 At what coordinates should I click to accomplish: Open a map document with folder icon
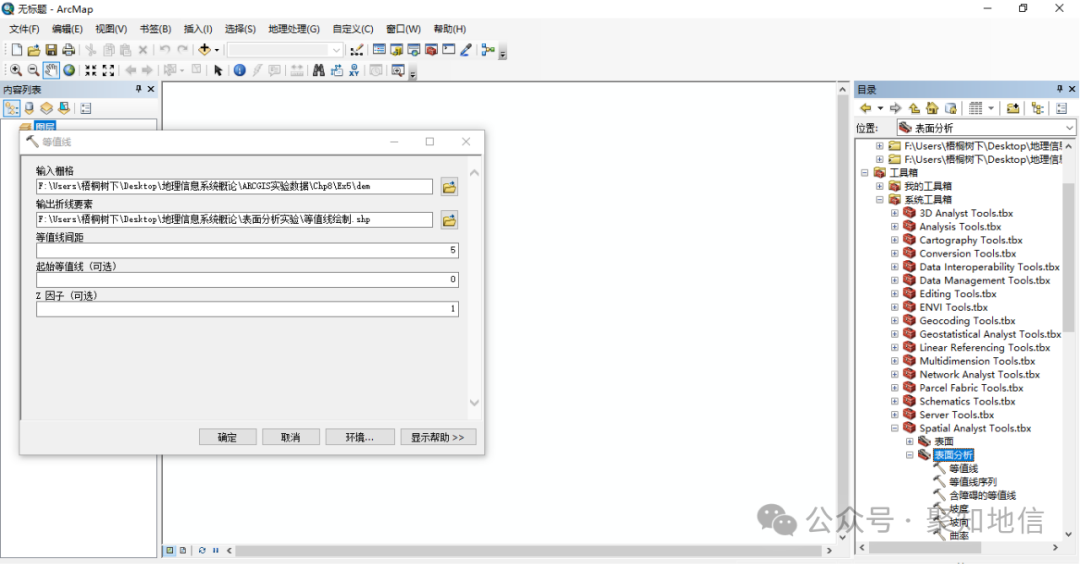34,50
